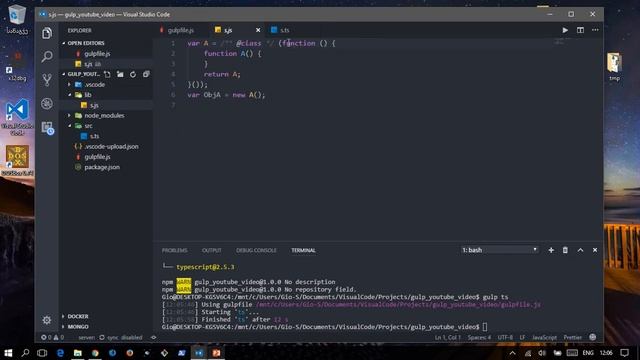The image size is (640, 360).
Task: Click the editor minimap
Action: tap(559, 42)
